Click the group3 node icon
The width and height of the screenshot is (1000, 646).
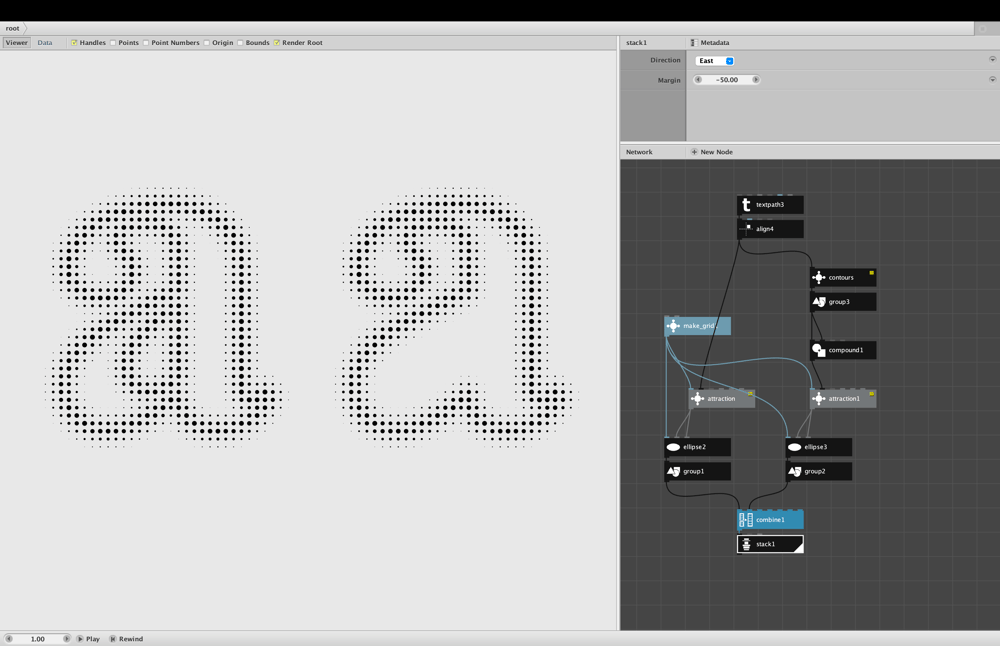pyautogui.click(x=819, y=302)
